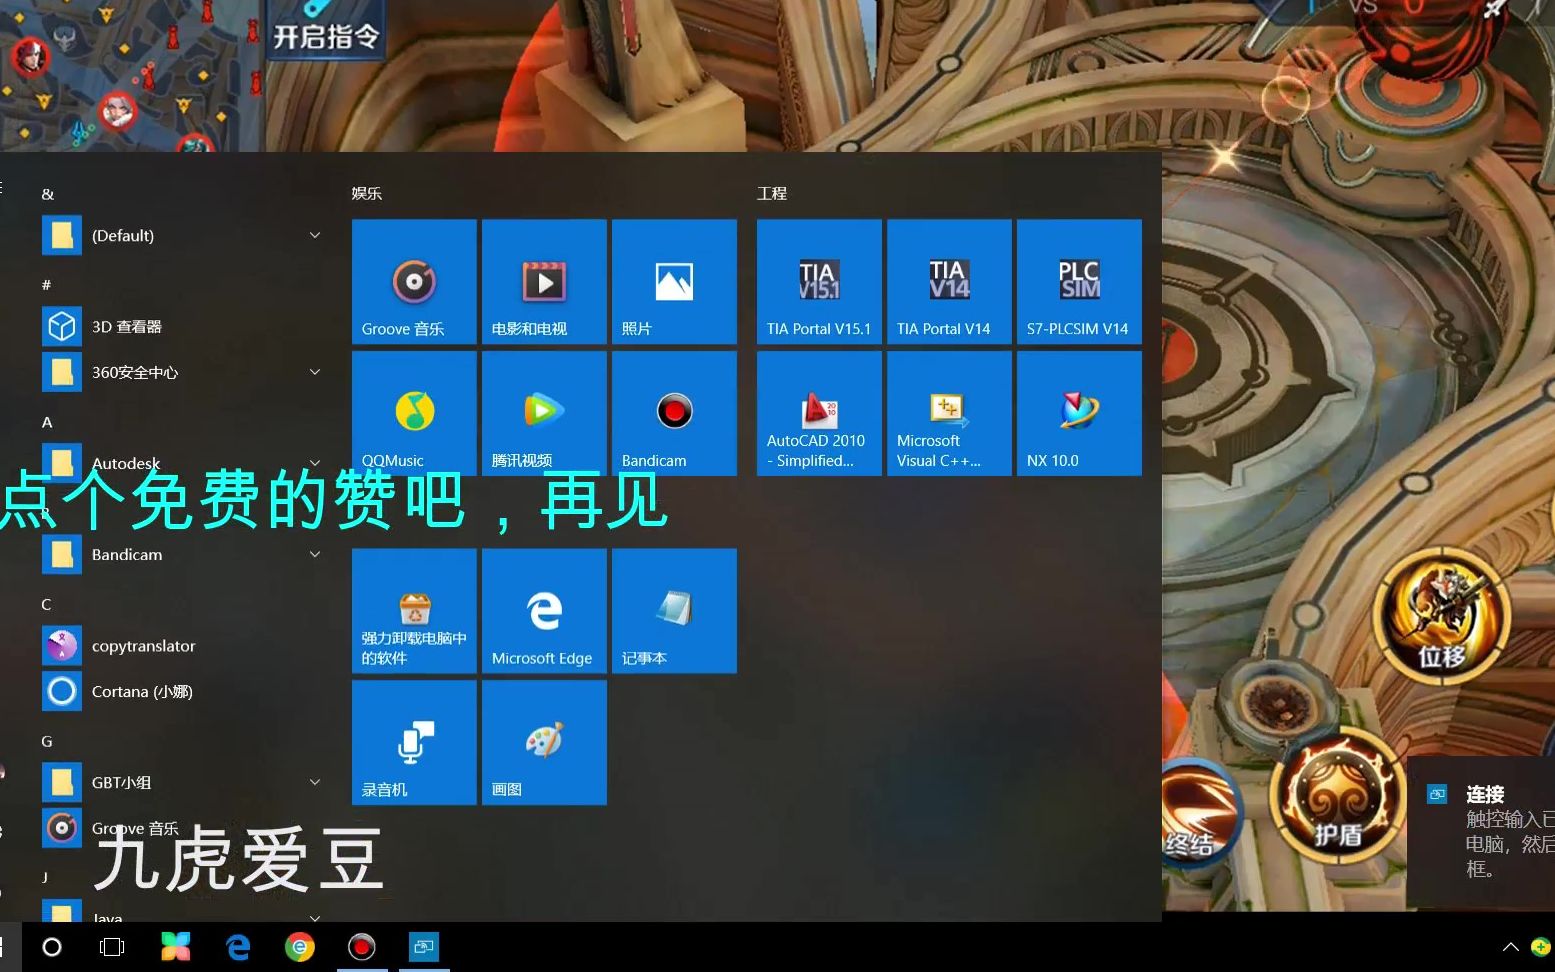This screenshot has height=972, width=1555.
Task: Click the Cortana circle on taskbar
Action: [x=52, y=946]
